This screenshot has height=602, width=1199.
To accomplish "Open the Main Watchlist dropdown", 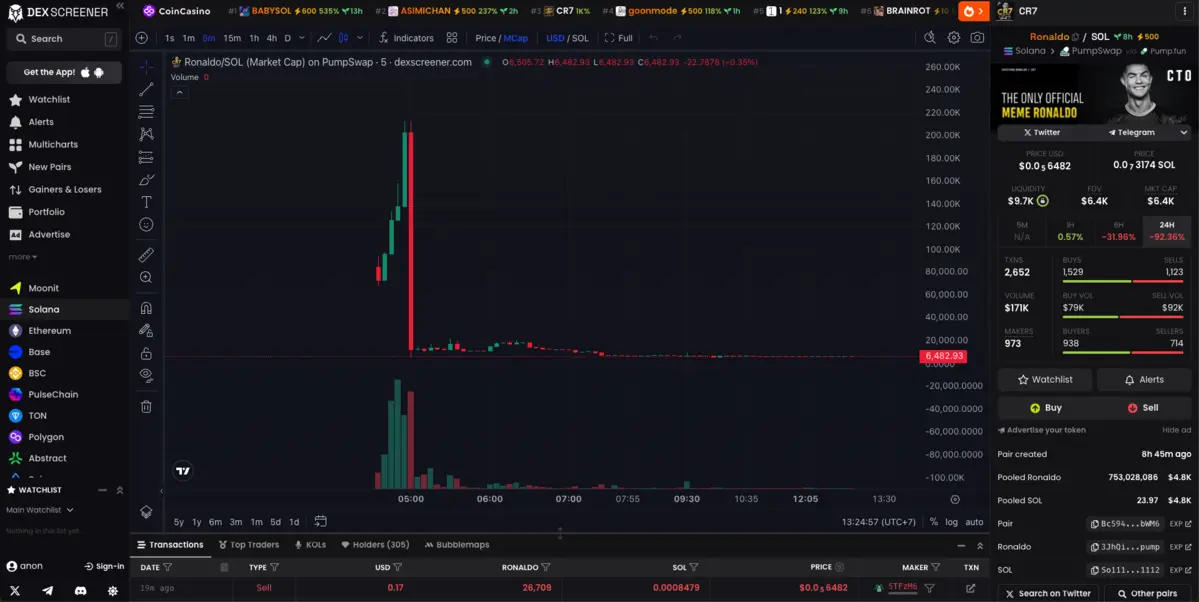I will coord(40,509).
